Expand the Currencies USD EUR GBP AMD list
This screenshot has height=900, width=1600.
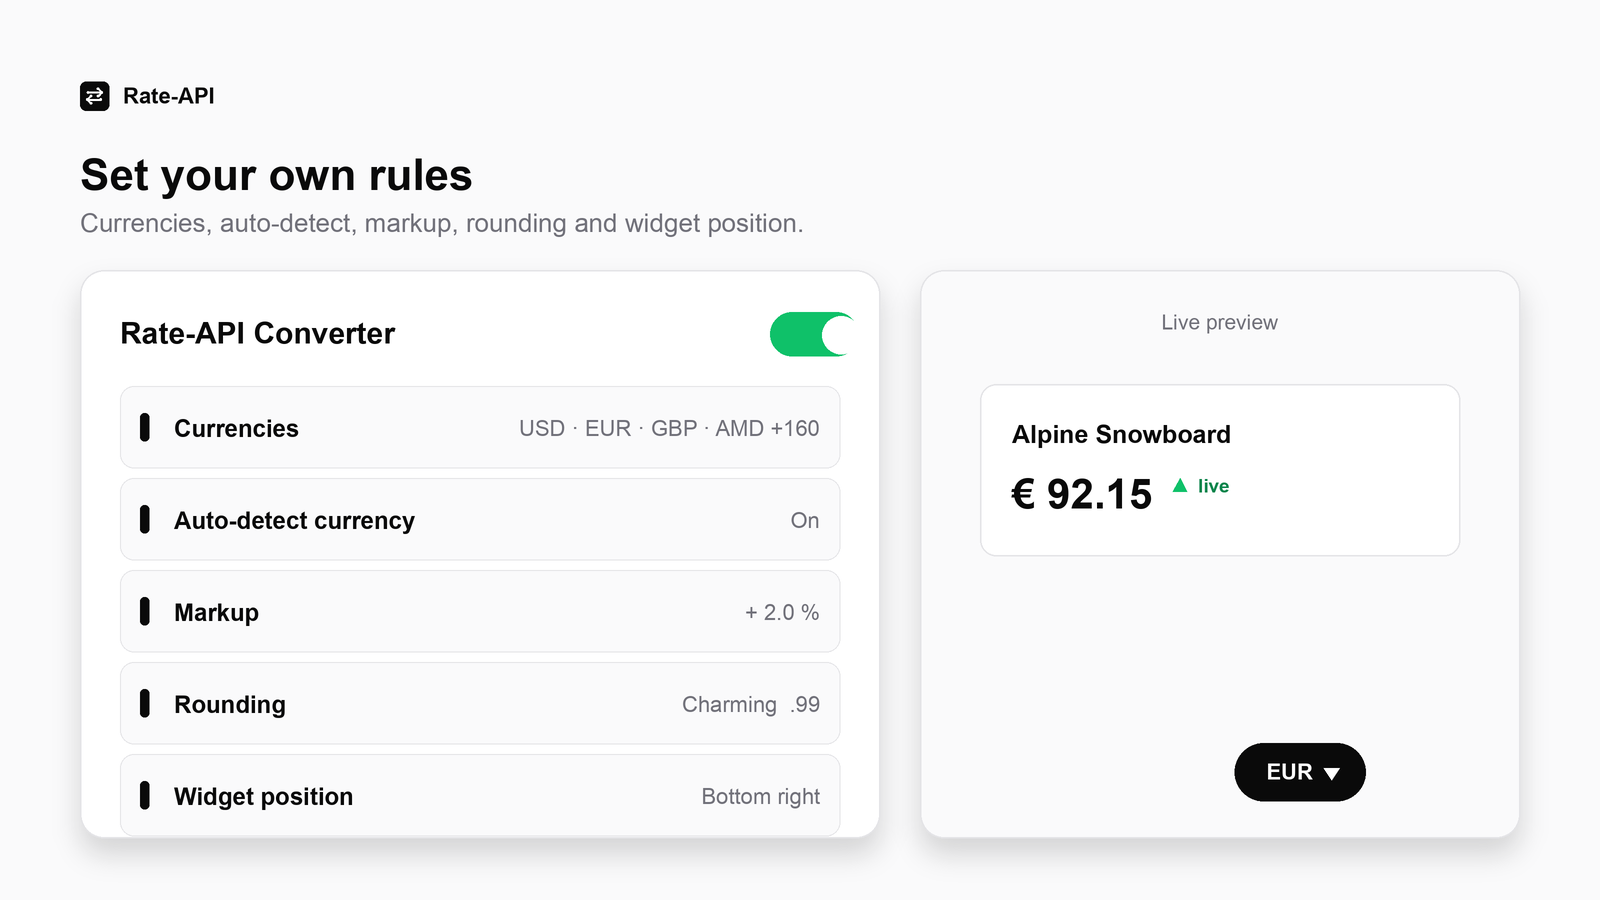[480, 428]
